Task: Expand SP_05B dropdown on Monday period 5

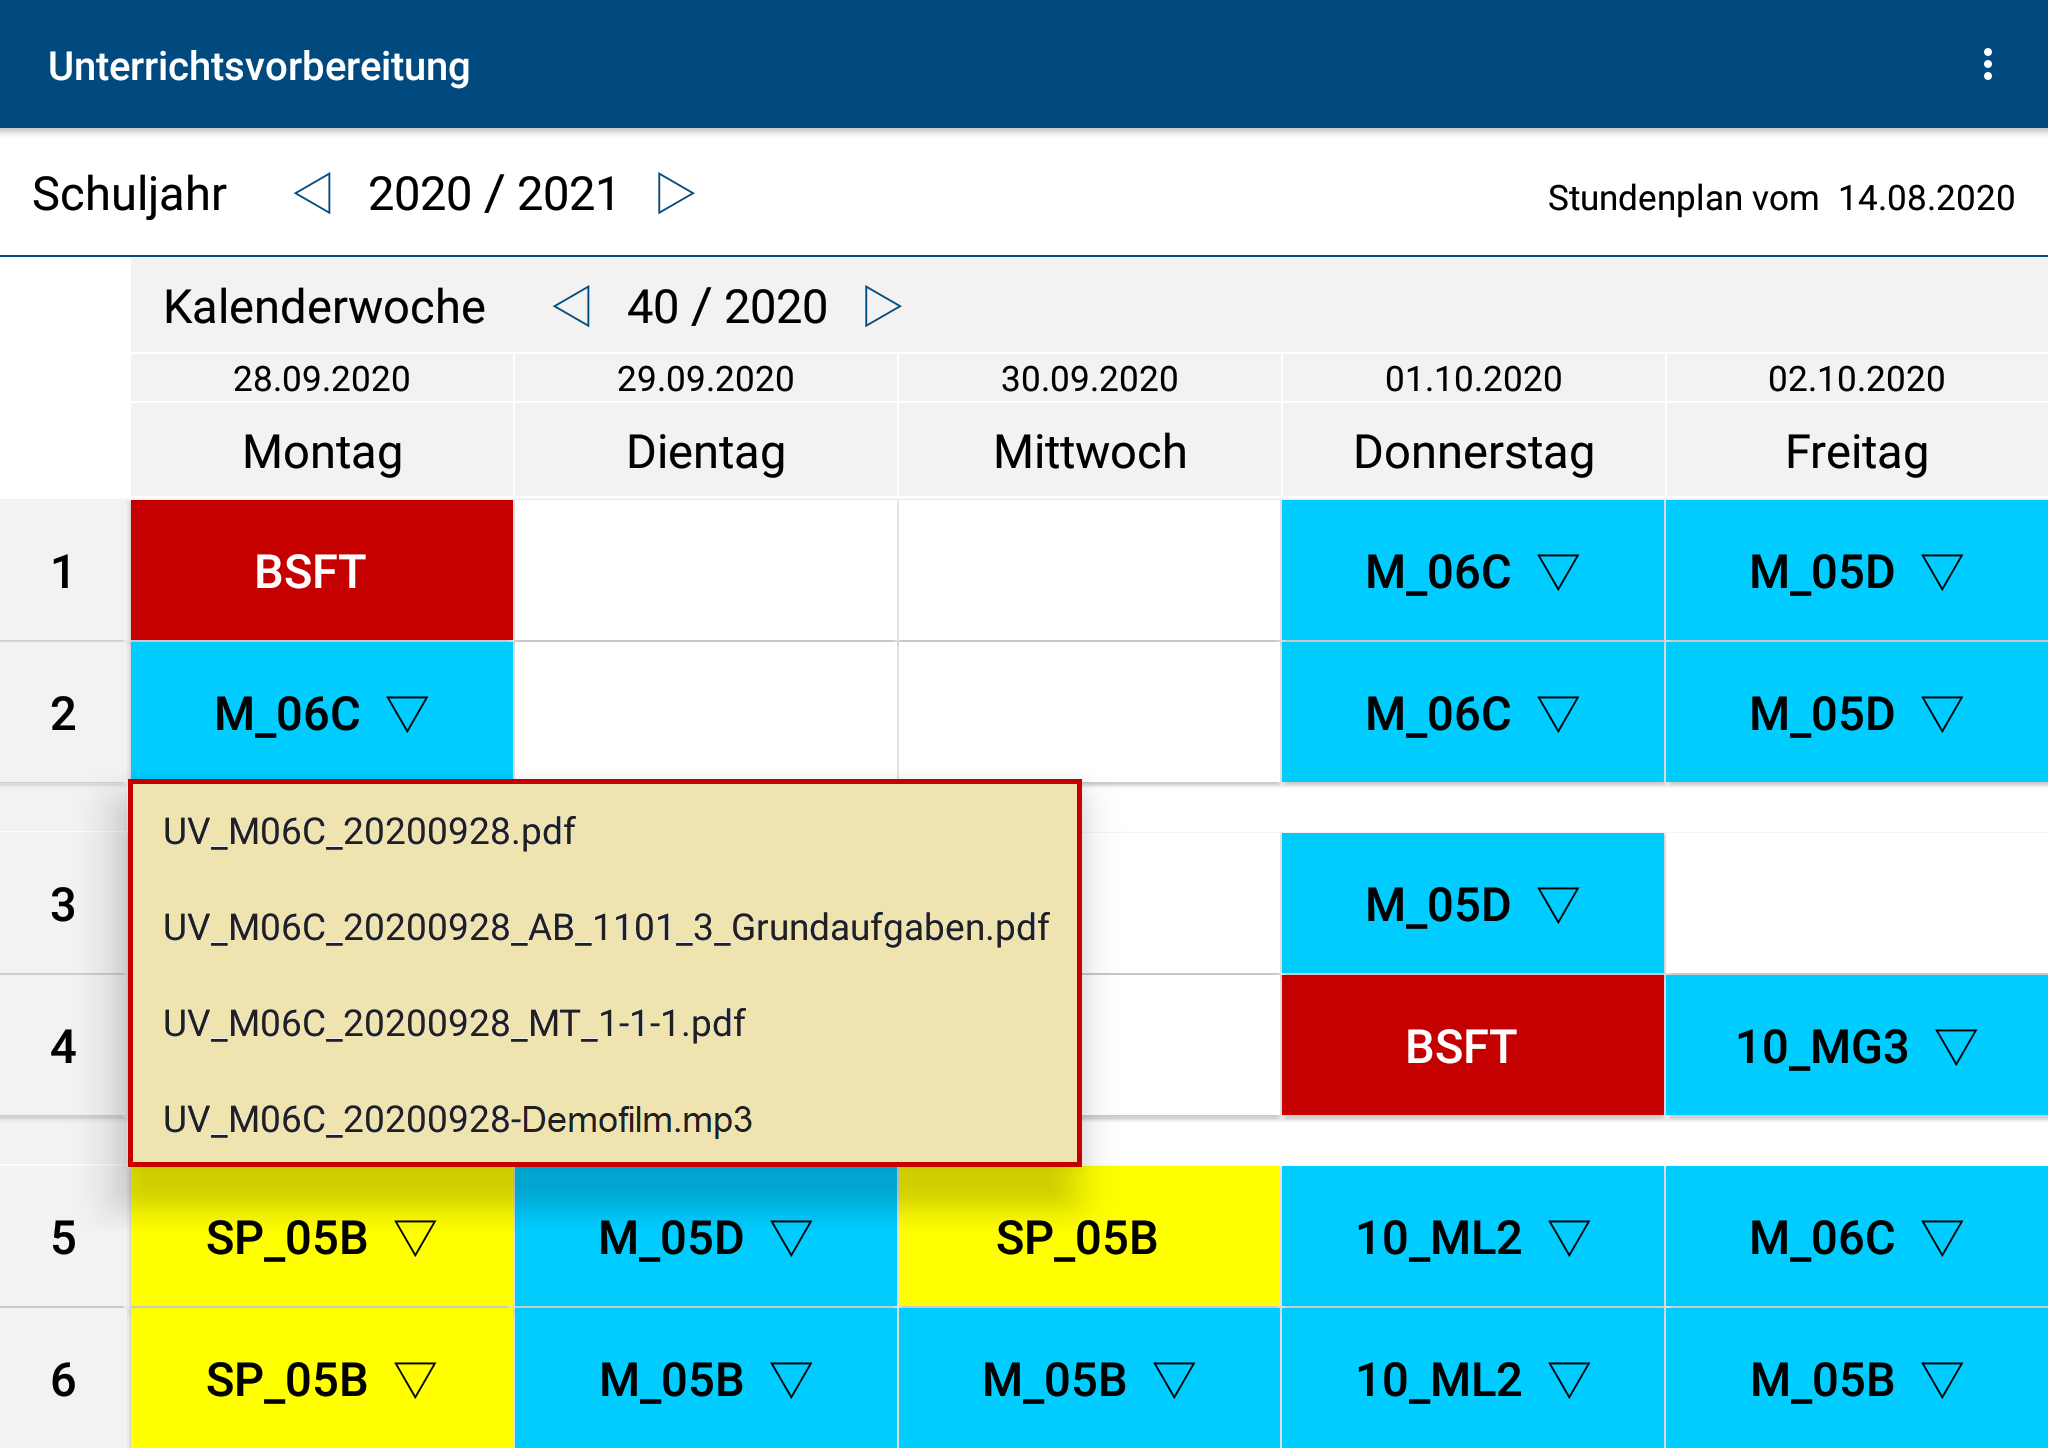Action: click(415, 1238)
